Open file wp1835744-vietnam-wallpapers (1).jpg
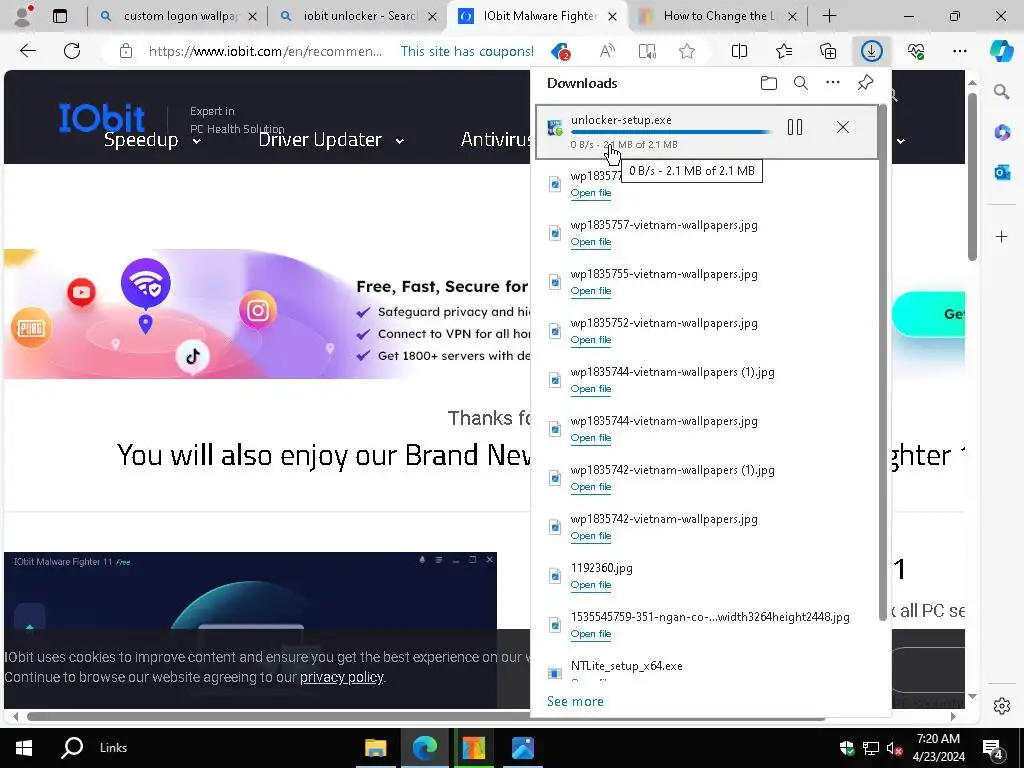Viewport: 1024px width, 768px height. pyautogui.click(x=591, y=389)
